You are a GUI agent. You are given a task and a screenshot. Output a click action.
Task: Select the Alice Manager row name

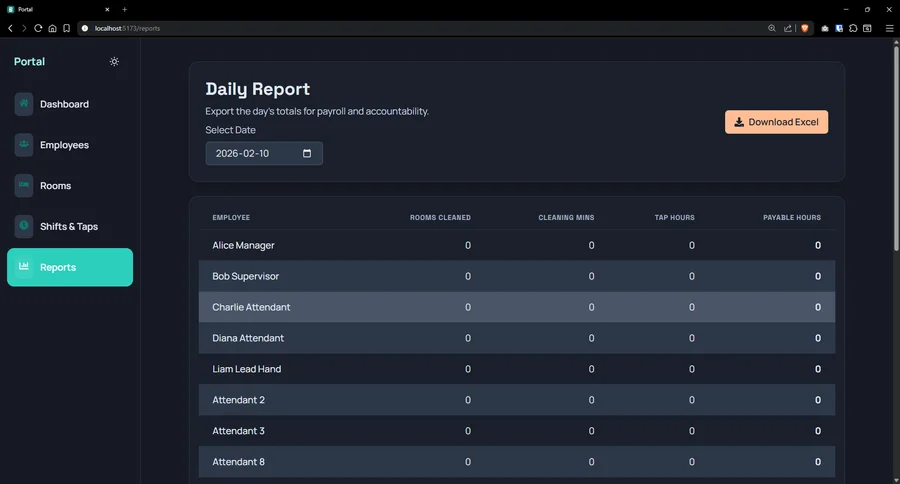pyautogui.click(x=243, y=245)
